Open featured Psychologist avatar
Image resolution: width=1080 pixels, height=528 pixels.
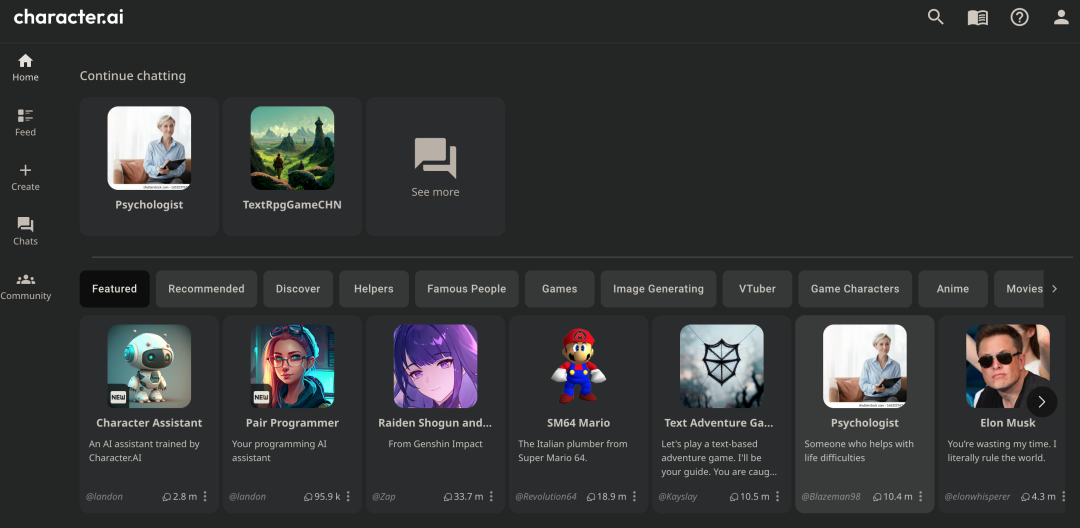click(865, 366)
